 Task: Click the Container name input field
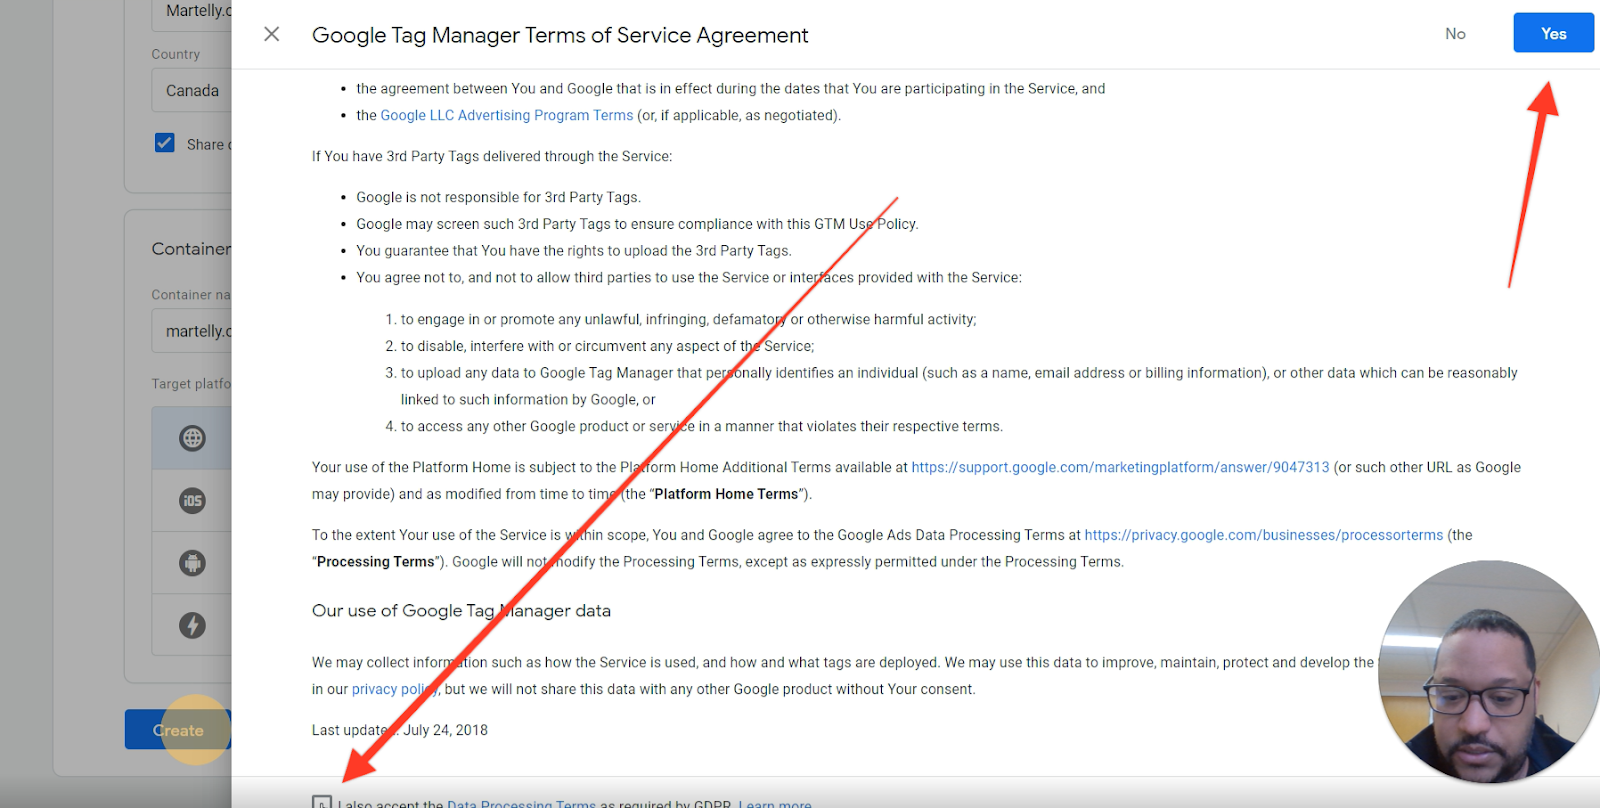(192, 331)
